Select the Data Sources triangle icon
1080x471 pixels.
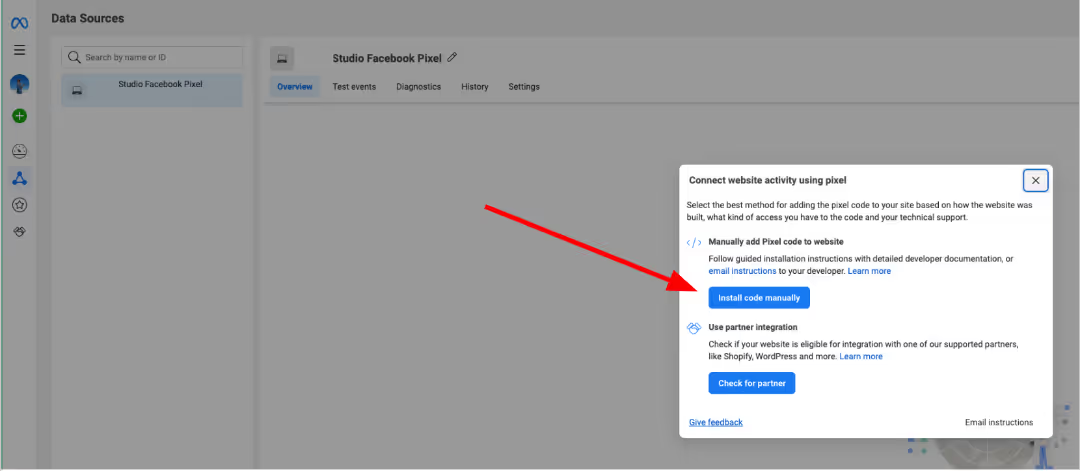pos(19,179)
